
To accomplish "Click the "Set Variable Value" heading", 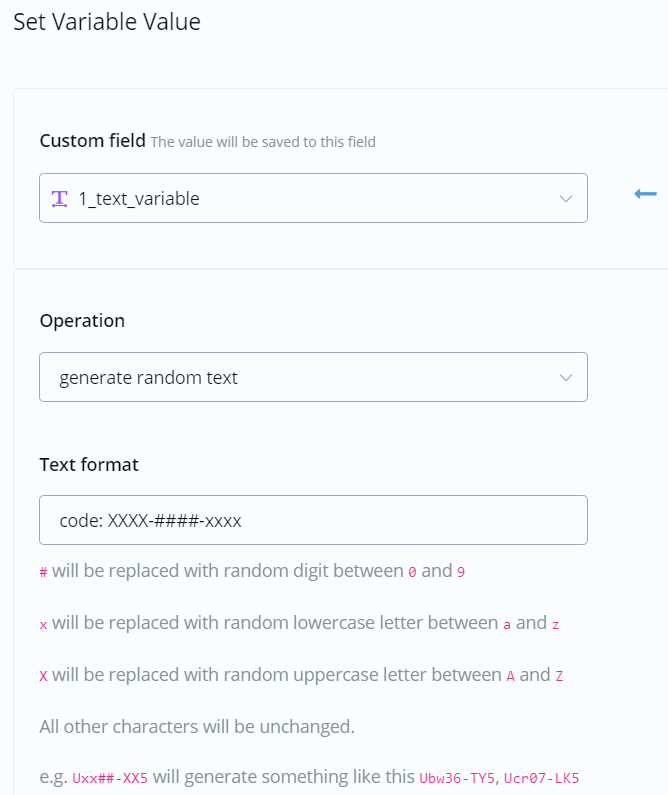I will click(107, 22).
